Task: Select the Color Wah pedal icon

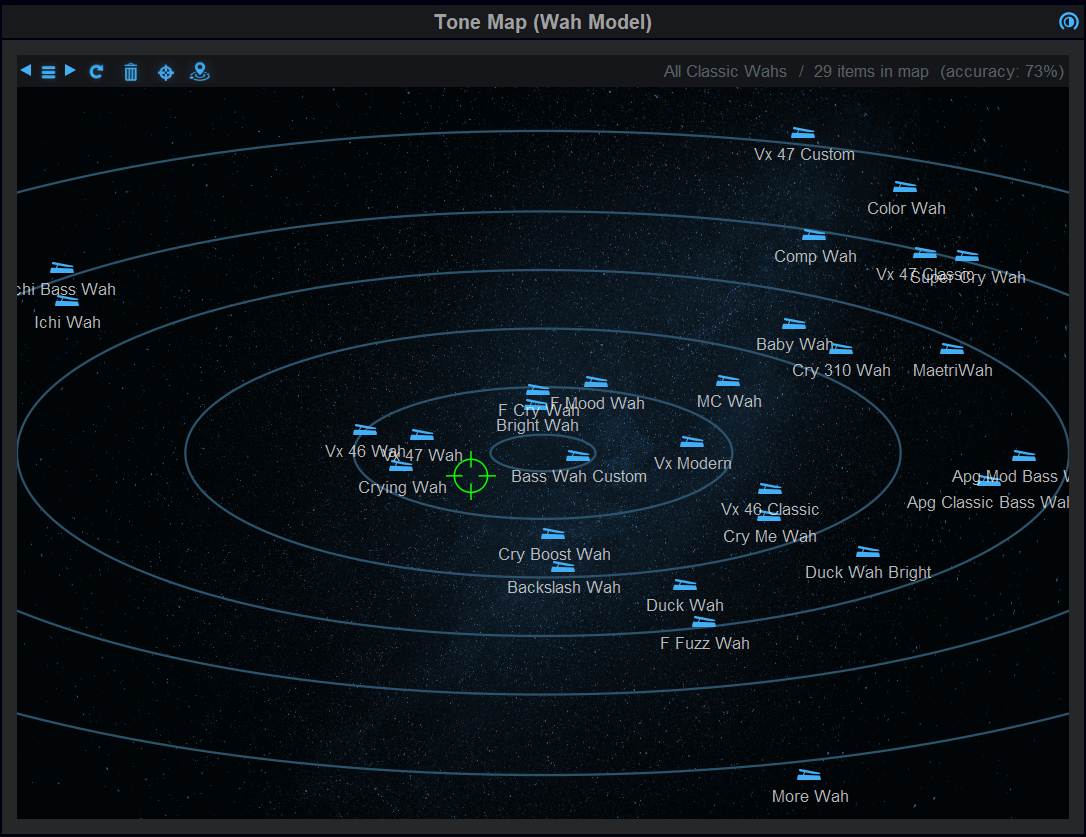Action: click(905, 188)
